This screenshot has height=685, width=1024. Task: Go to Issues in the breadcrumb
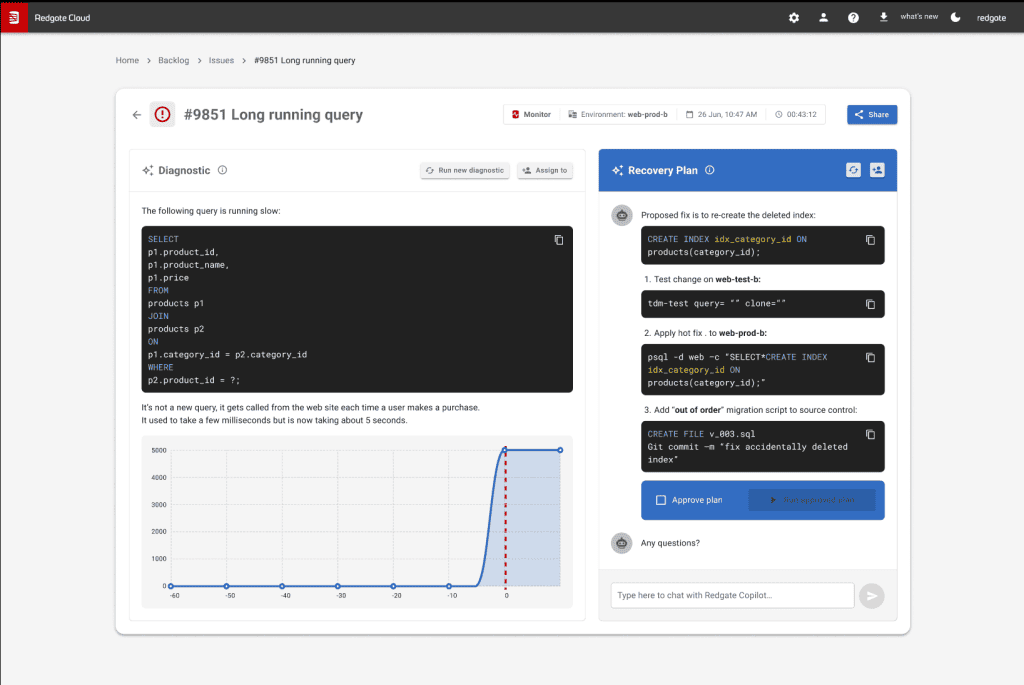[221, 60]
